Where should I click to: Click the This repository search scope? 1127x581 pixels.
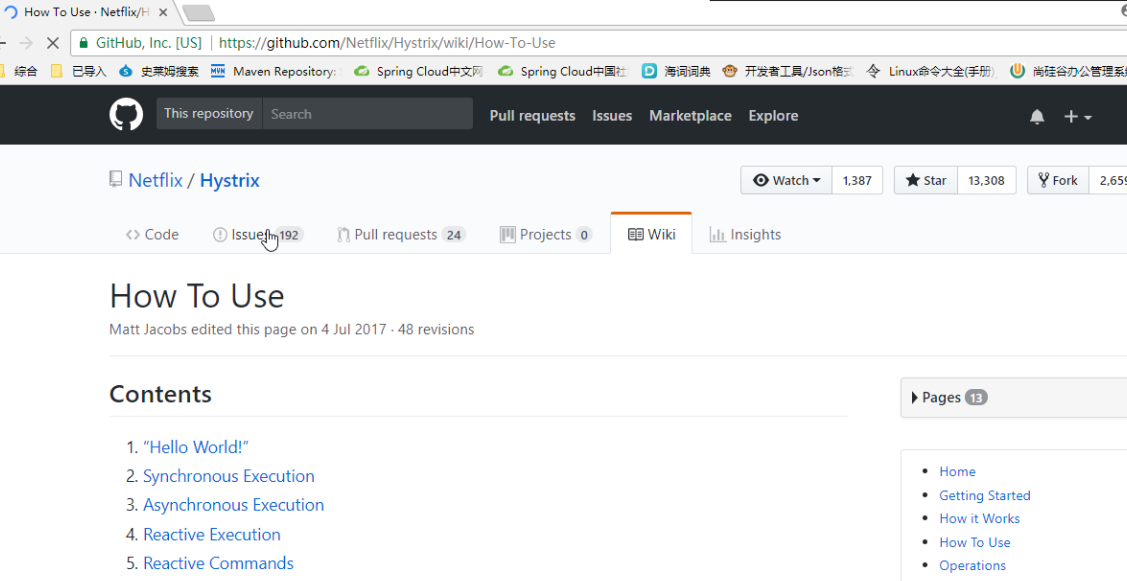click(x=208, y=114)
